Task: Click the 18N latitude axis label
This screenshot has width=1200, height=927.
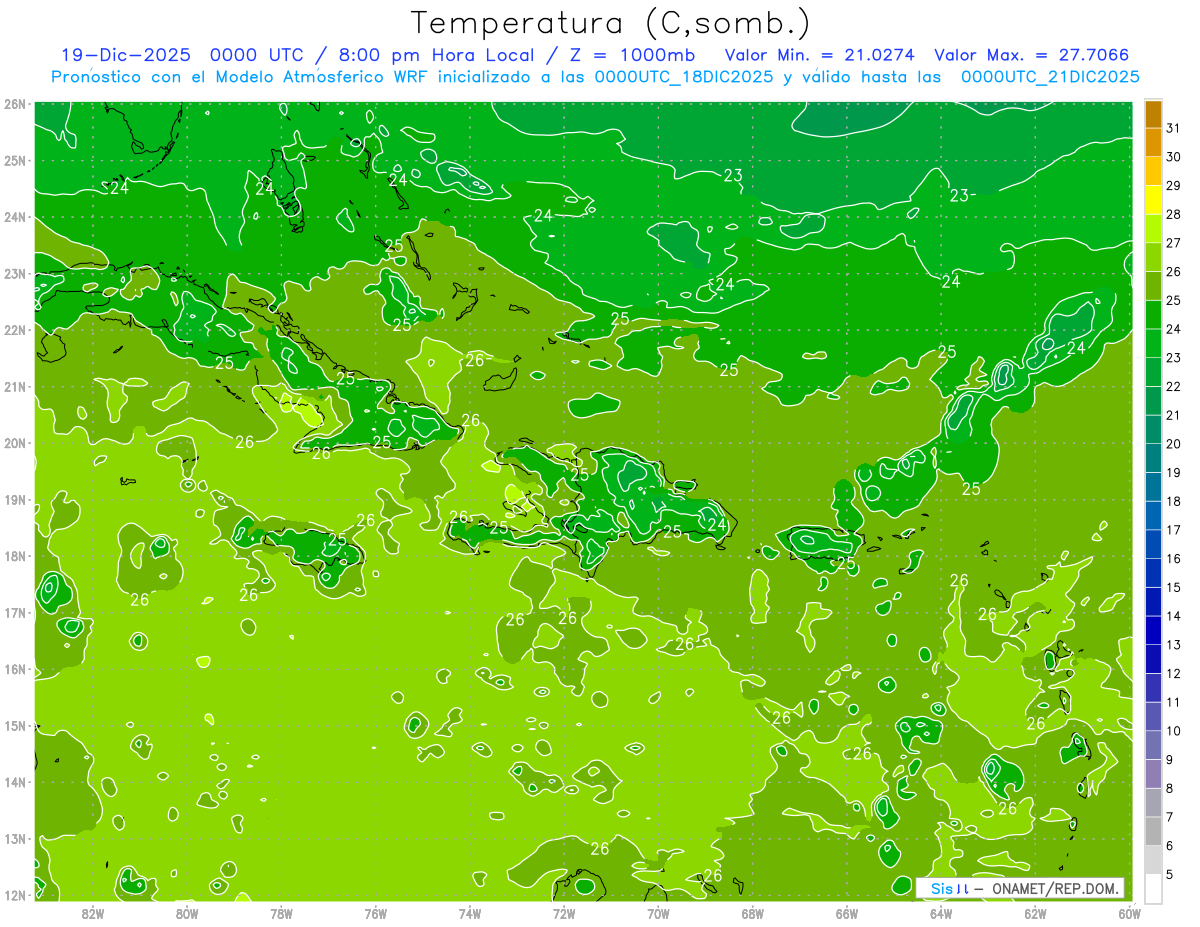Action: 14,556
